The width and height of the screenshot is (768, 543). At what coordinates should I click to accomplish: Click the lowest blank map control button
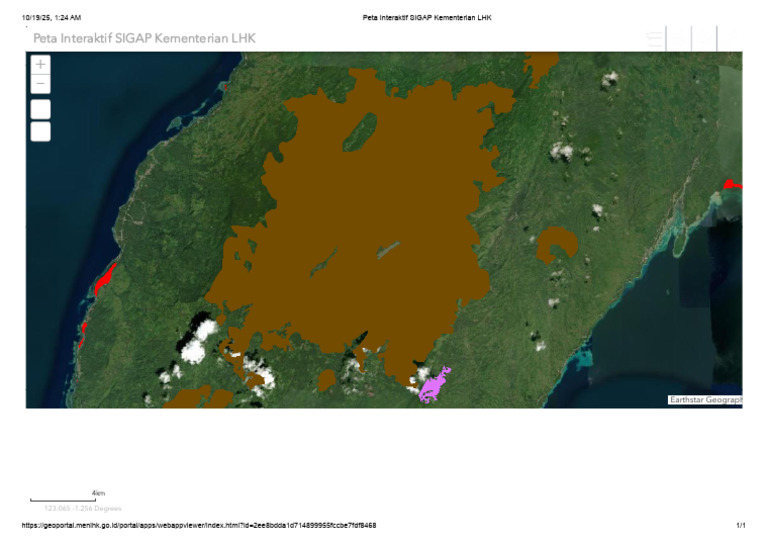(x=41, y=132)
